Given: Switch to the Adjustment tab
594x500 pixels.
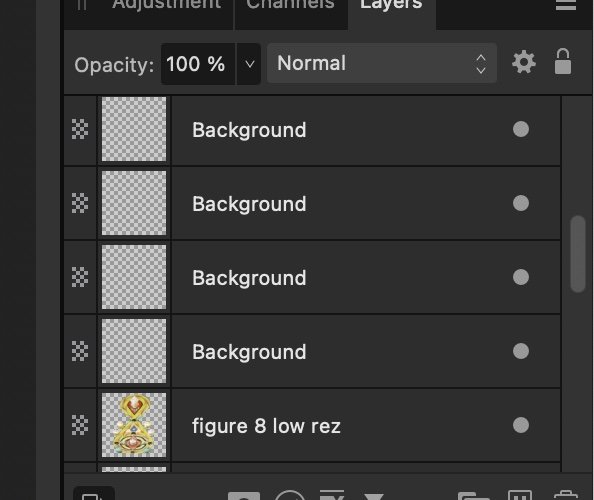Looking at the screenshot, I should click(167, 5).
